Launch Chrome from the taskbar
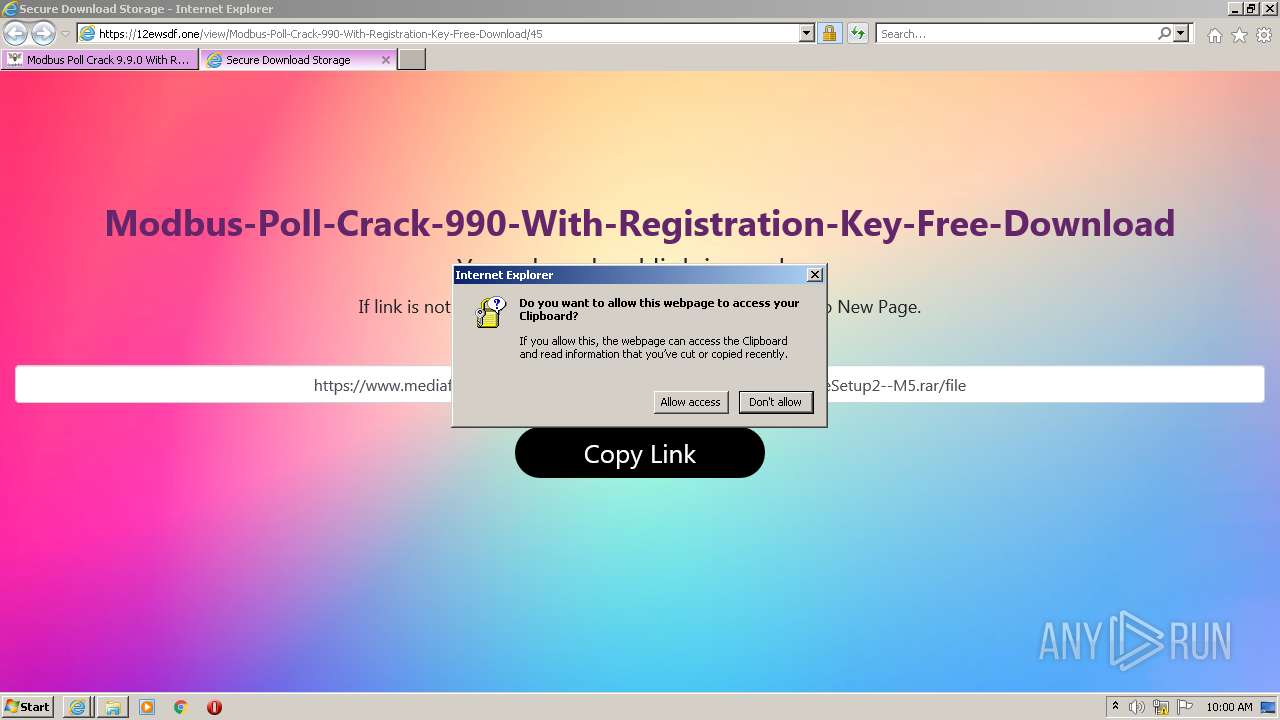 [x=181, y=707]
